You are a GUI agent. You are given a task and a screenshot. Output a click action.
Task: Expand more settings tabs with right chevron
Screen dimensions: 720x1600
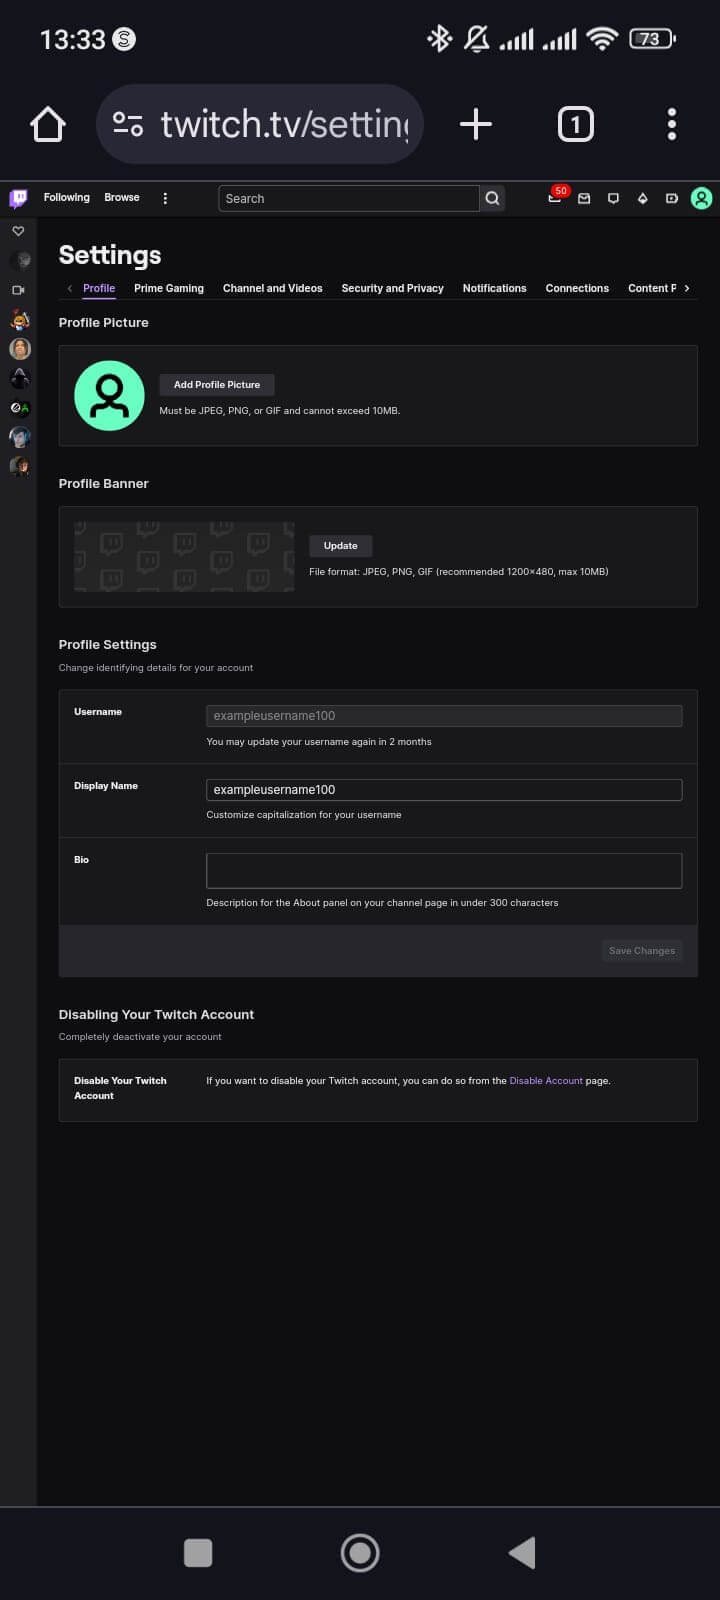[x=687, y=288]
